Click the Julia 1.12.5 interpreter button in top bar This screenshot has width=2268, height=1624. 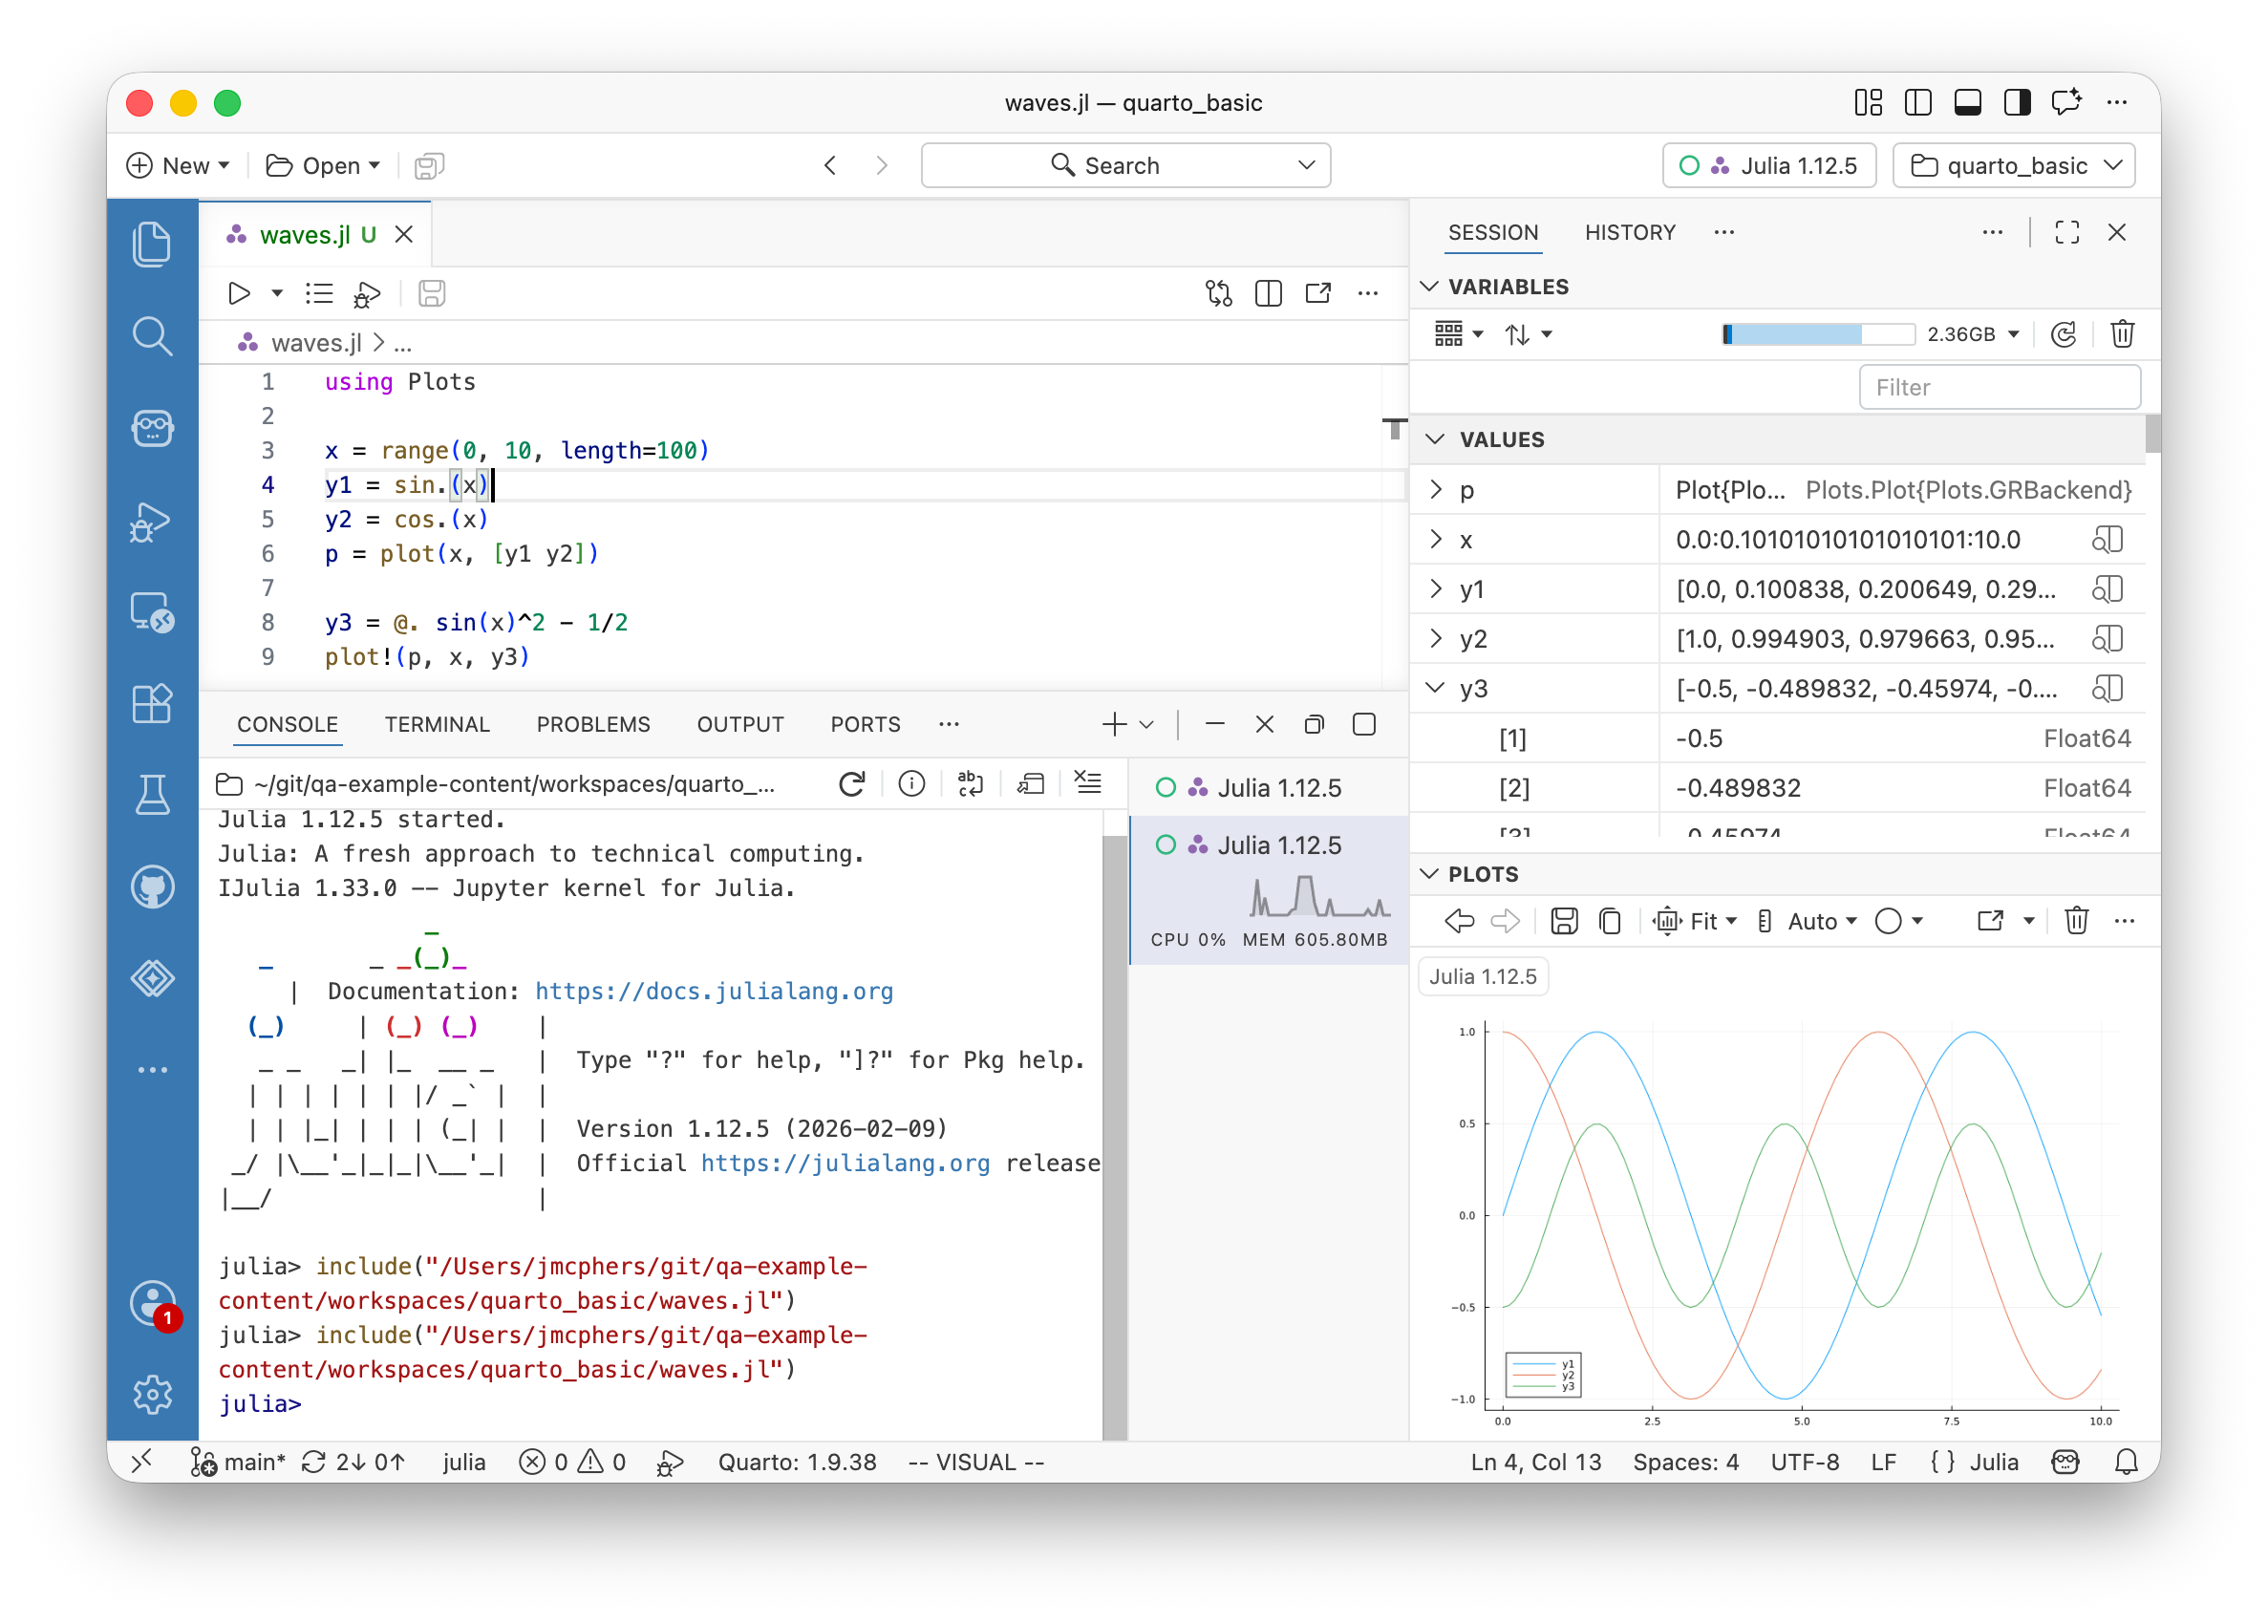[1768, 166]
